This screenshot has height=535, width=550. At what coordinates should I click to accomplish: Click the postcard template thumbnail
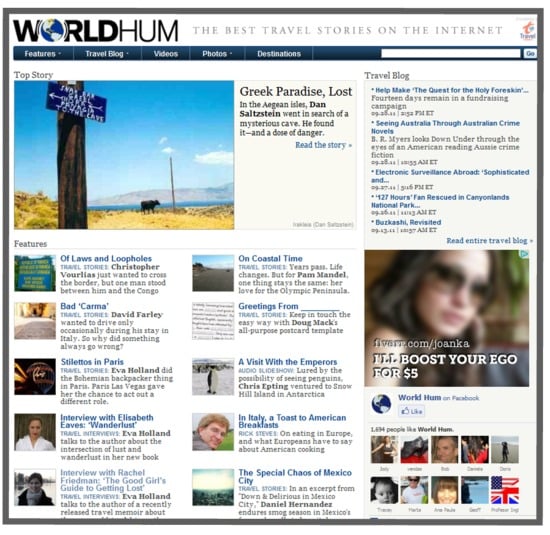[213, 321]
